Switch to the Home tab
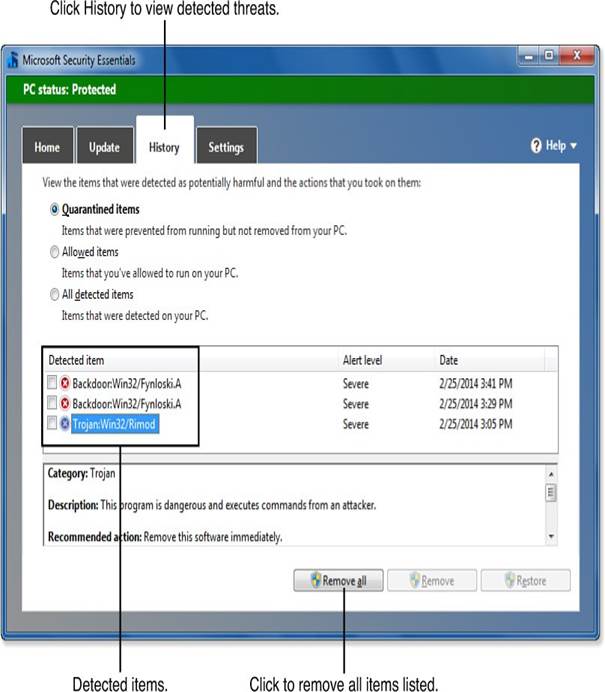Image resolution: width=605 pixels, height=692 pixels. point(48,146)
